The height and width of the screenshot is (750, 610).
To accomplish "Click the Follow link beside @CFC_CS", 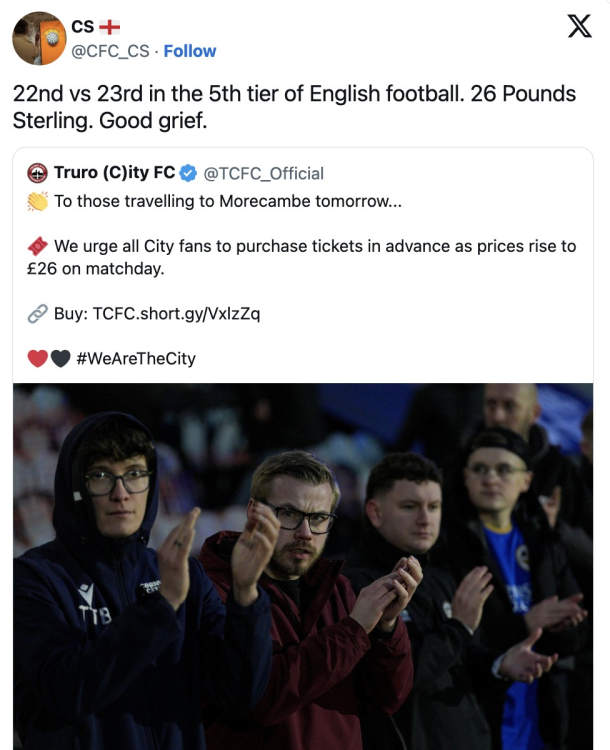I will pyautogui.click(x=190, y=51).
